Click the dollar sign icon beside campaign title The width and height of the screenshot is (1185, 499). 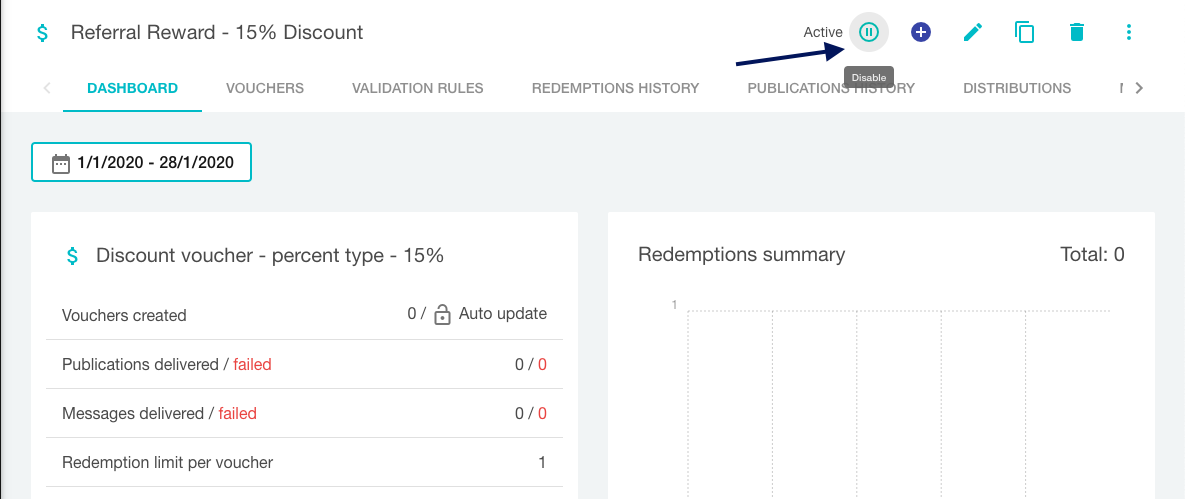click(43, 33)
